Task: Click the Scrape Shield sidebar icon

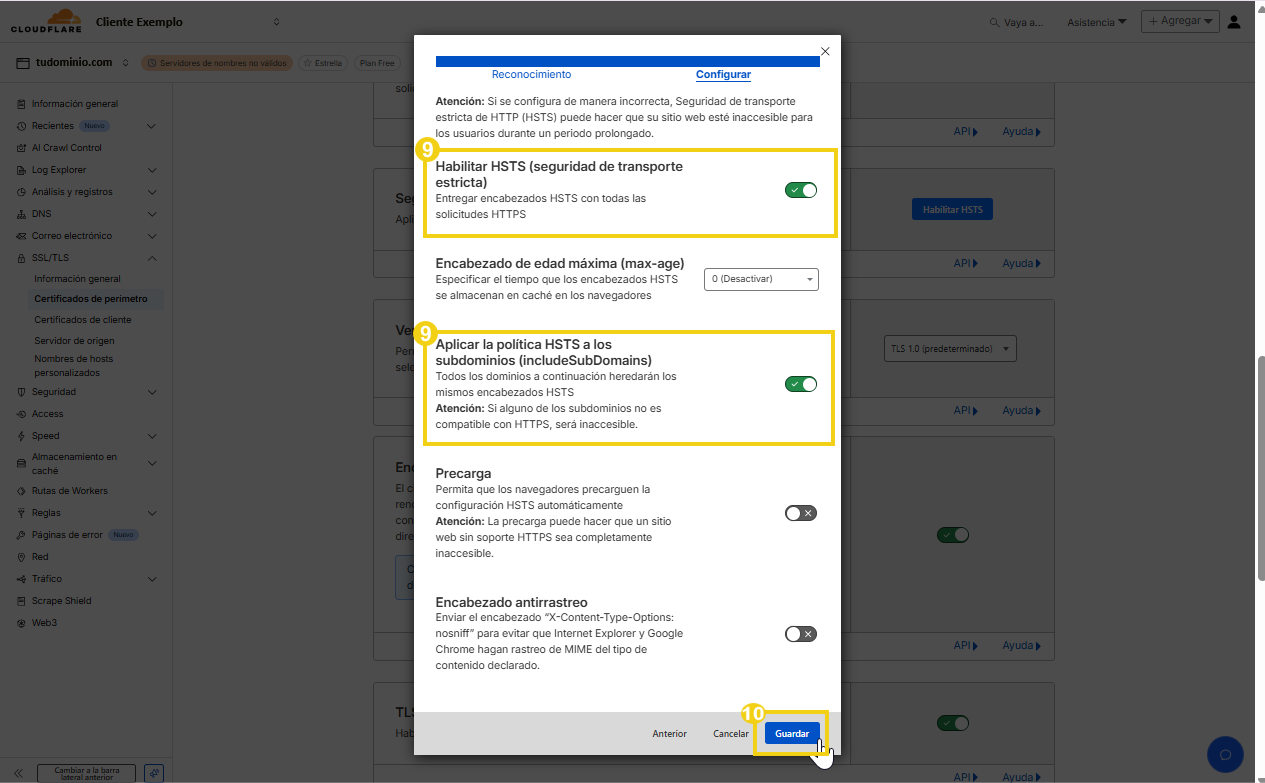Action: pos(20,600)
